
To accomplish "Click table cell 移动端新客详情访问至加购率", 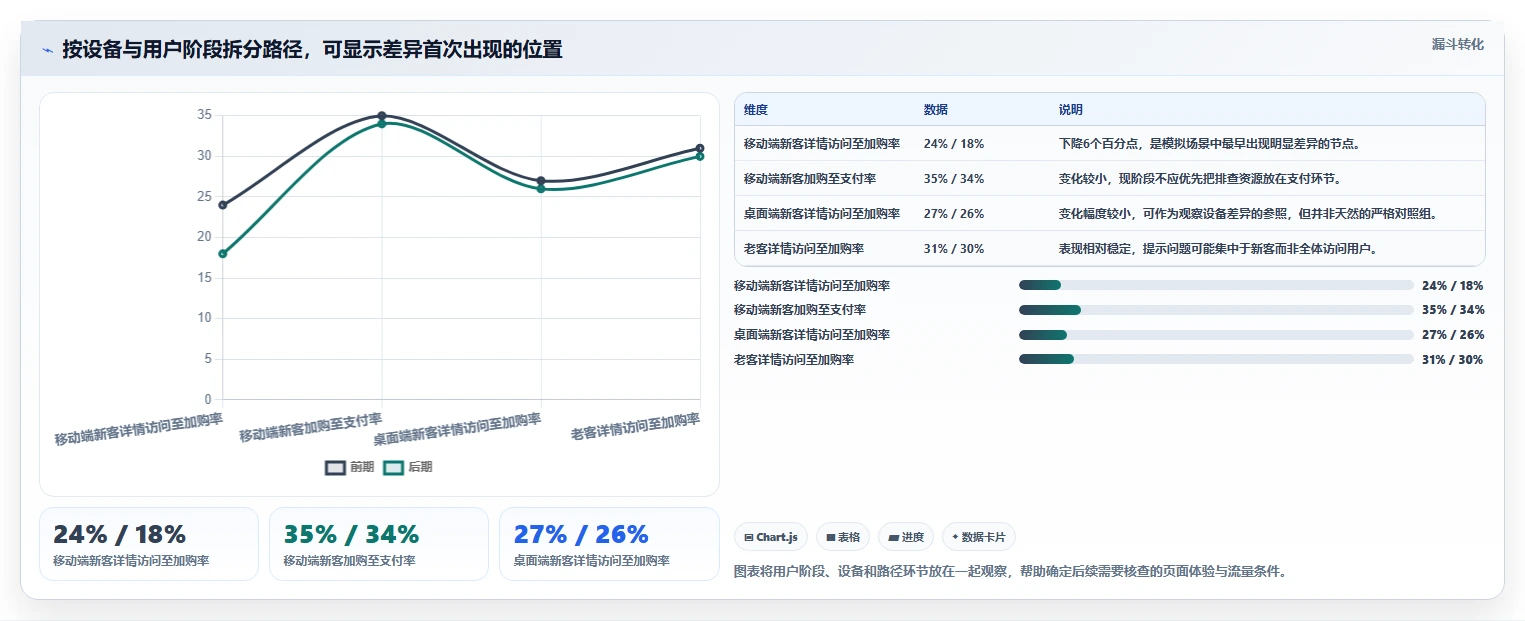I will 822,144.
